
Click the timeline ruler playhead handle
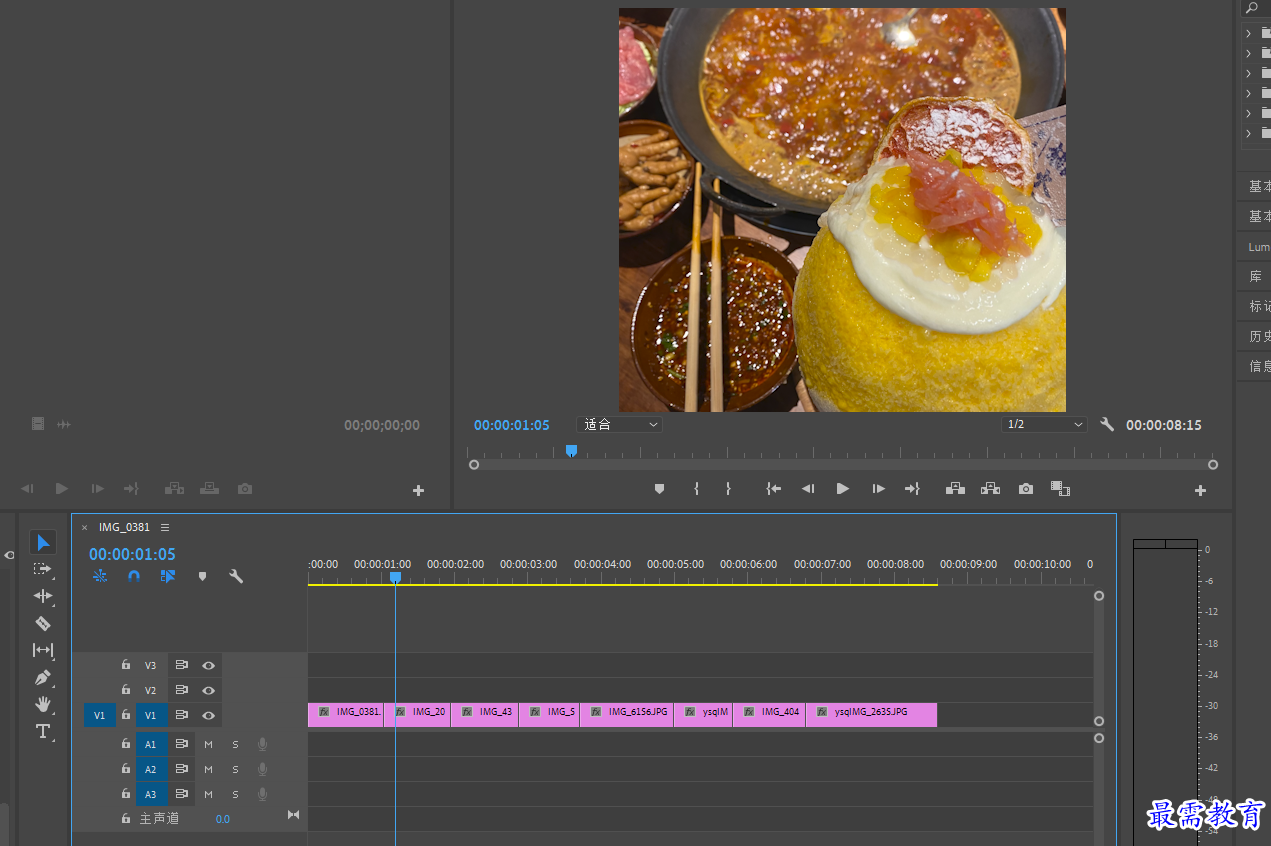pos(395,577)
